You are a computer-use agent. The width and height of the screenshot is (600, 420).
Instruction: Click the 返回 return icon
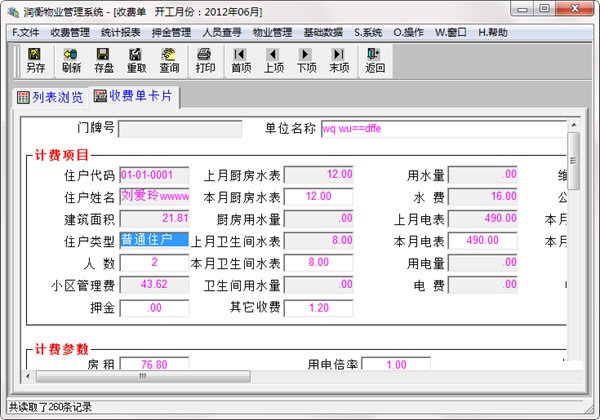click(375, 61)
